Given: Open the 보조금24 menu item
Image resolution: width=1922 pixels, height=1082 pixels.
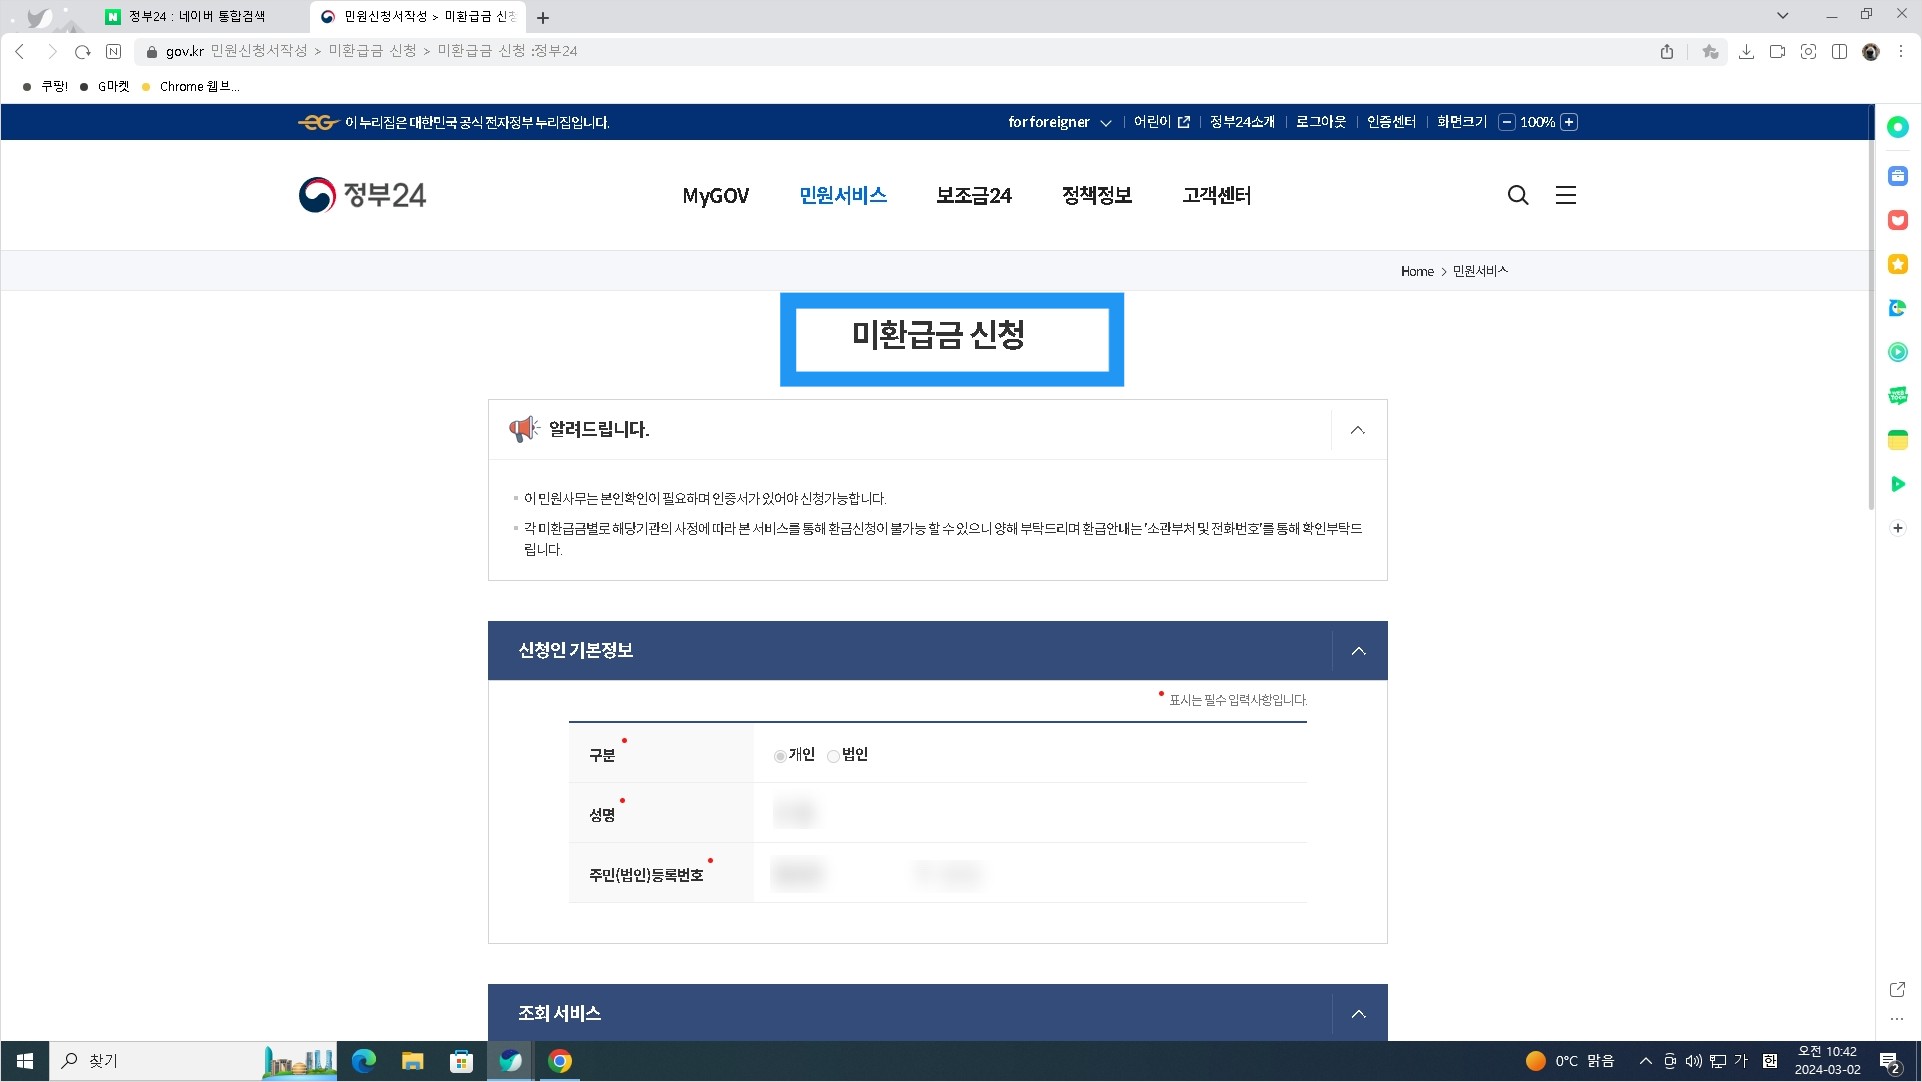Looking at the screenshot, I should (x=972, y=195).
